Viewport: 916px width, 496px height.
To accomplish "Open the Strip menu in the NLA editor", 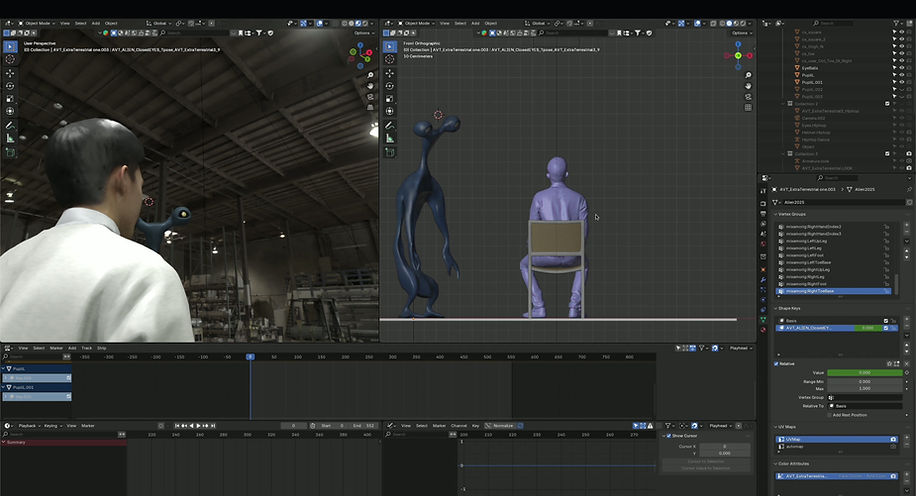I will 101,348.
